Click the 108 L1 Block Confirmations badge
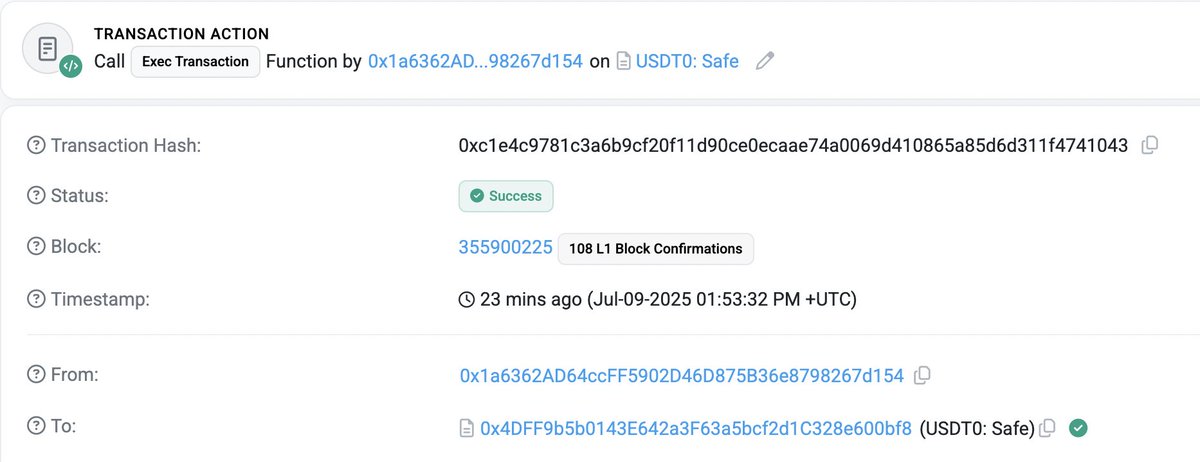 point(655,248)
